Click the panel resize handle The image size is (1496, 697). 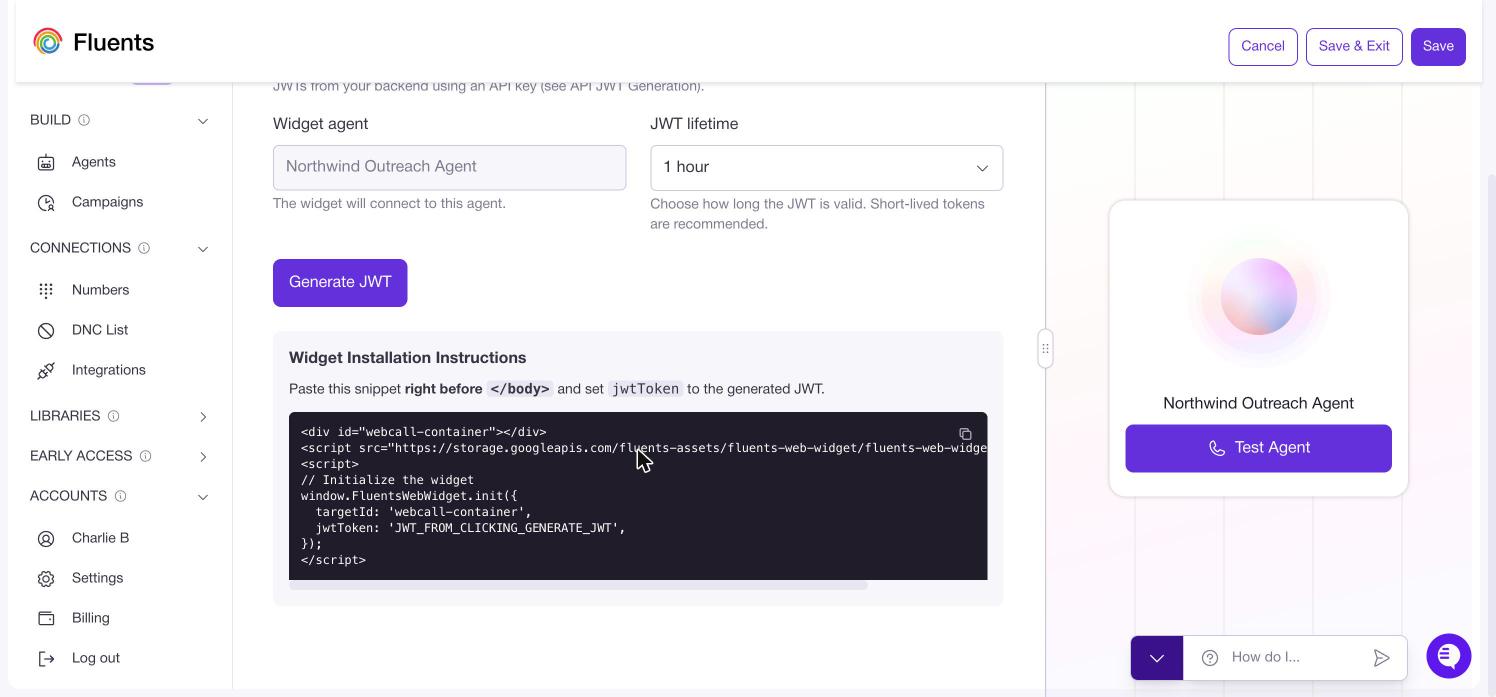point(1045,349)
